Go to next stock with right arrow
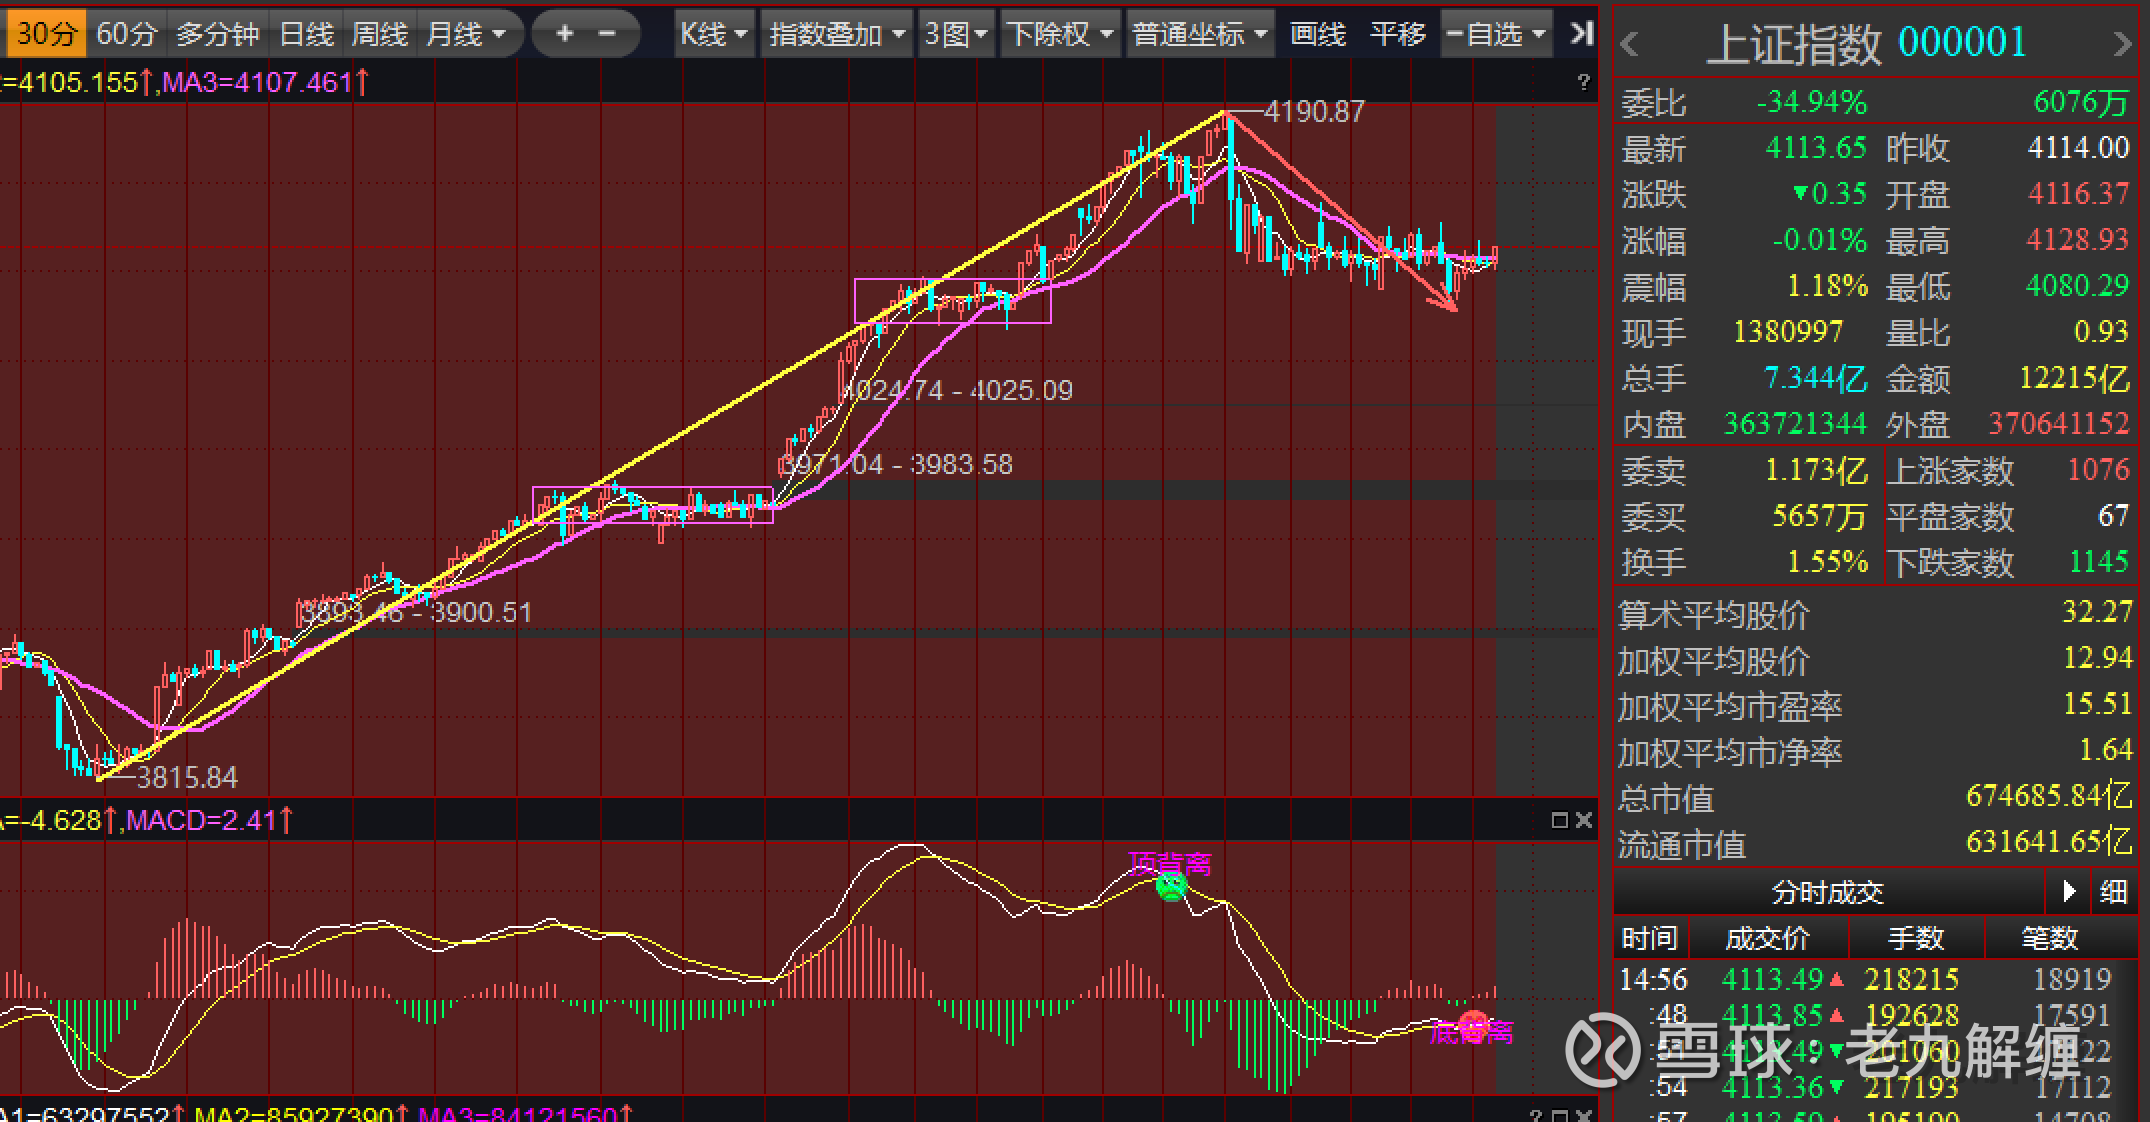2150x1122 pixels. pos(2122,44)
